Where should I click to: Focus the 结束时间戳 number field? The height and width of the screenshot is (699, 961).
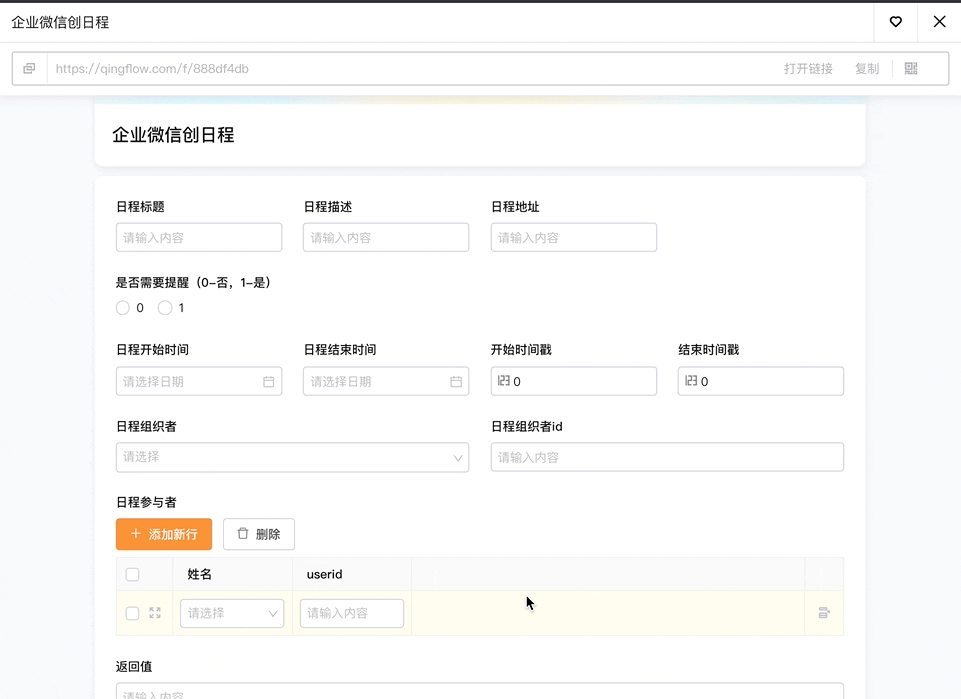tap(761, 381)
